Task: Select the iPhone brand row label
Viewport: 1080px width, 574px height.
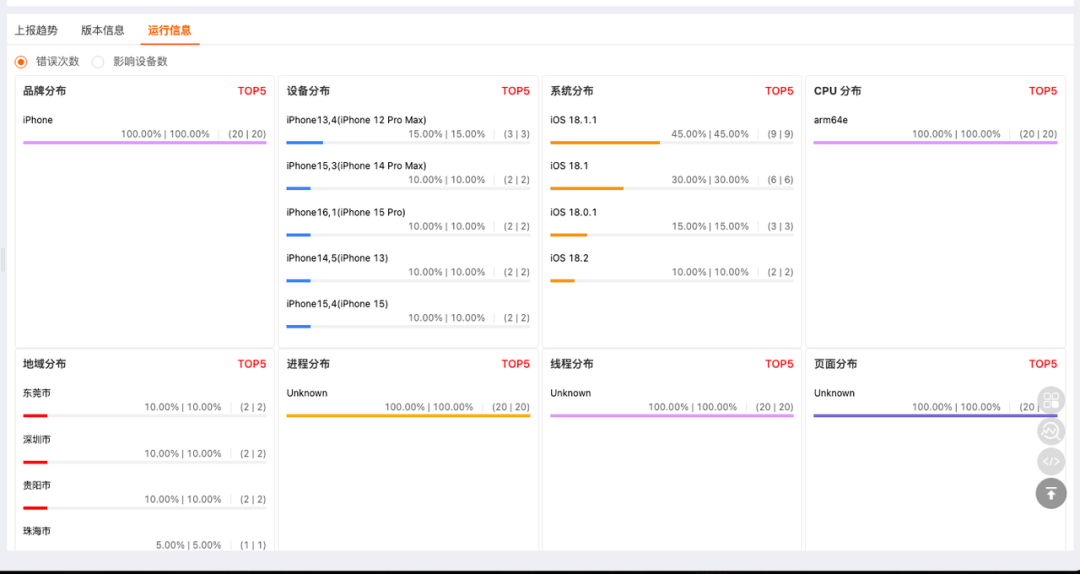Action: (x=38, y=120)
